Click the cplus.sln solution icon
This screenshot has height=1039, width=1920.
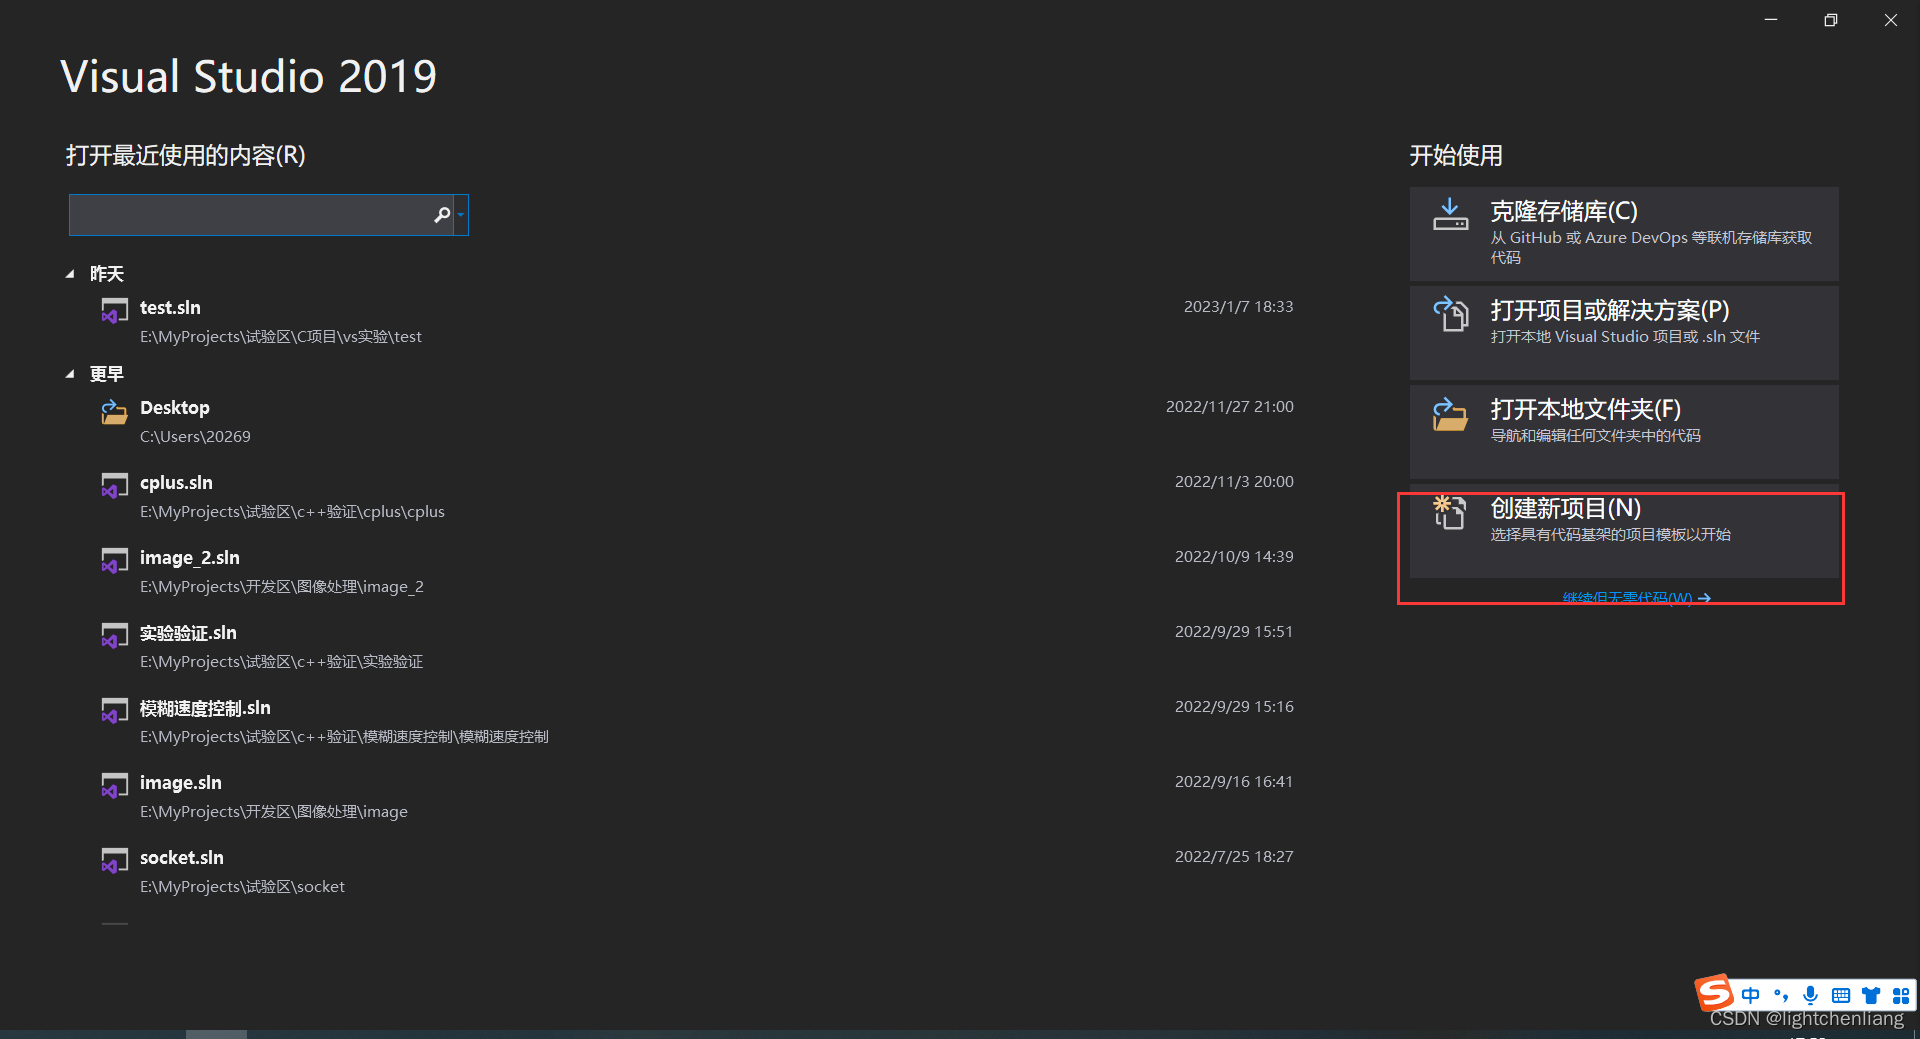114,486
